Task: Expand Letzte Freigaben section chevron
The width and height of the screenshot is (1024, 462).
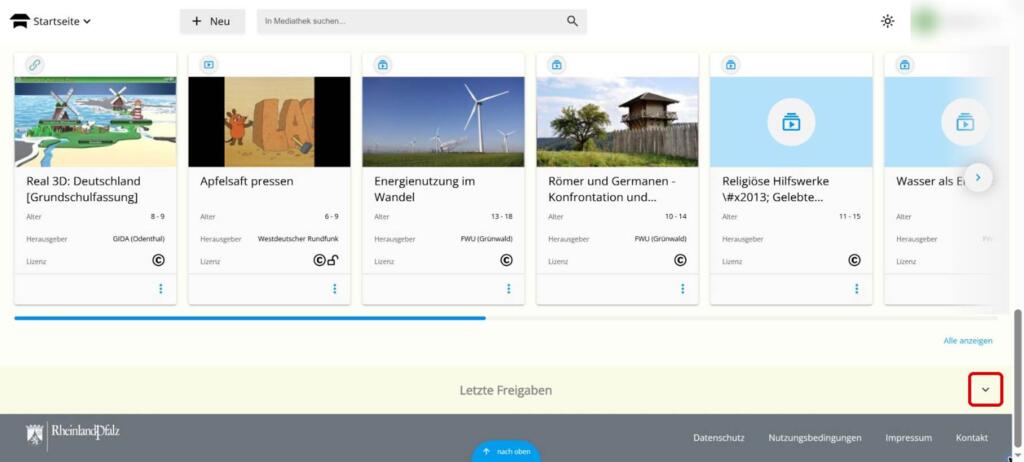Action: coord(985,389)
